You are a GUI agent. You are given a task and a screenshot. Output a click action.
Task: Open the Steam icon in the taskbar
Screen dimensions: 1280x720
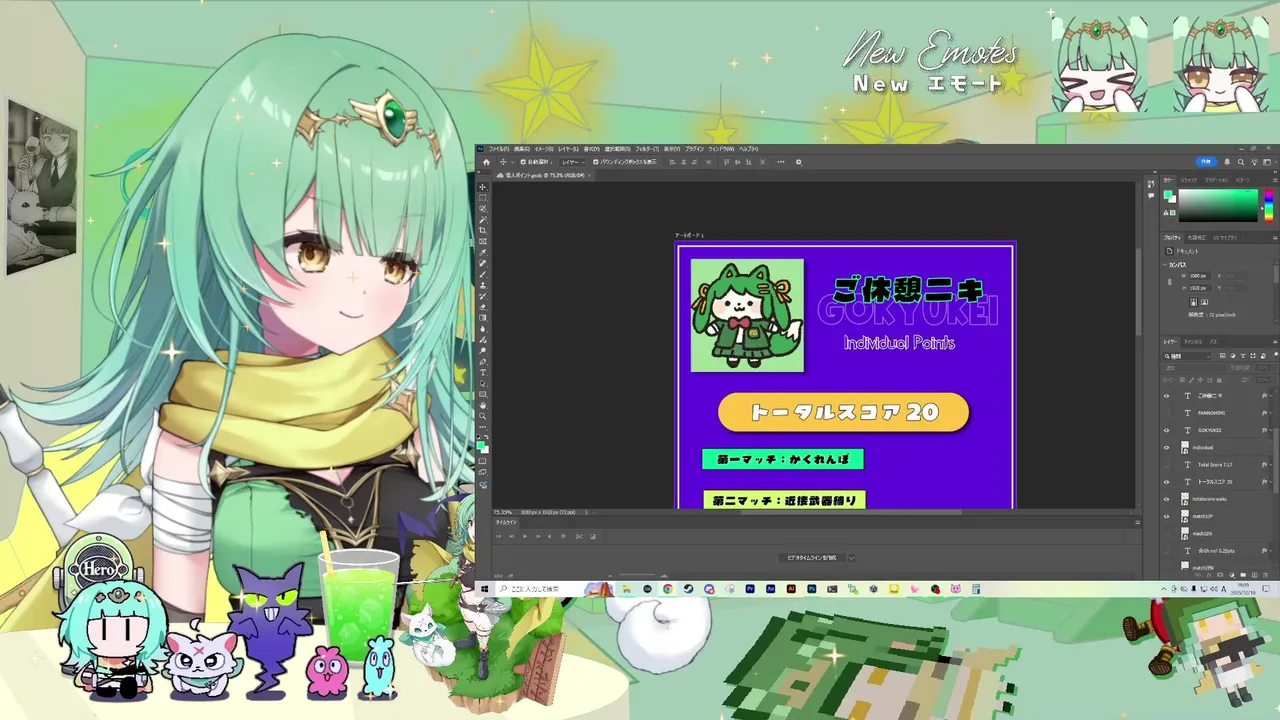[688, 589]
